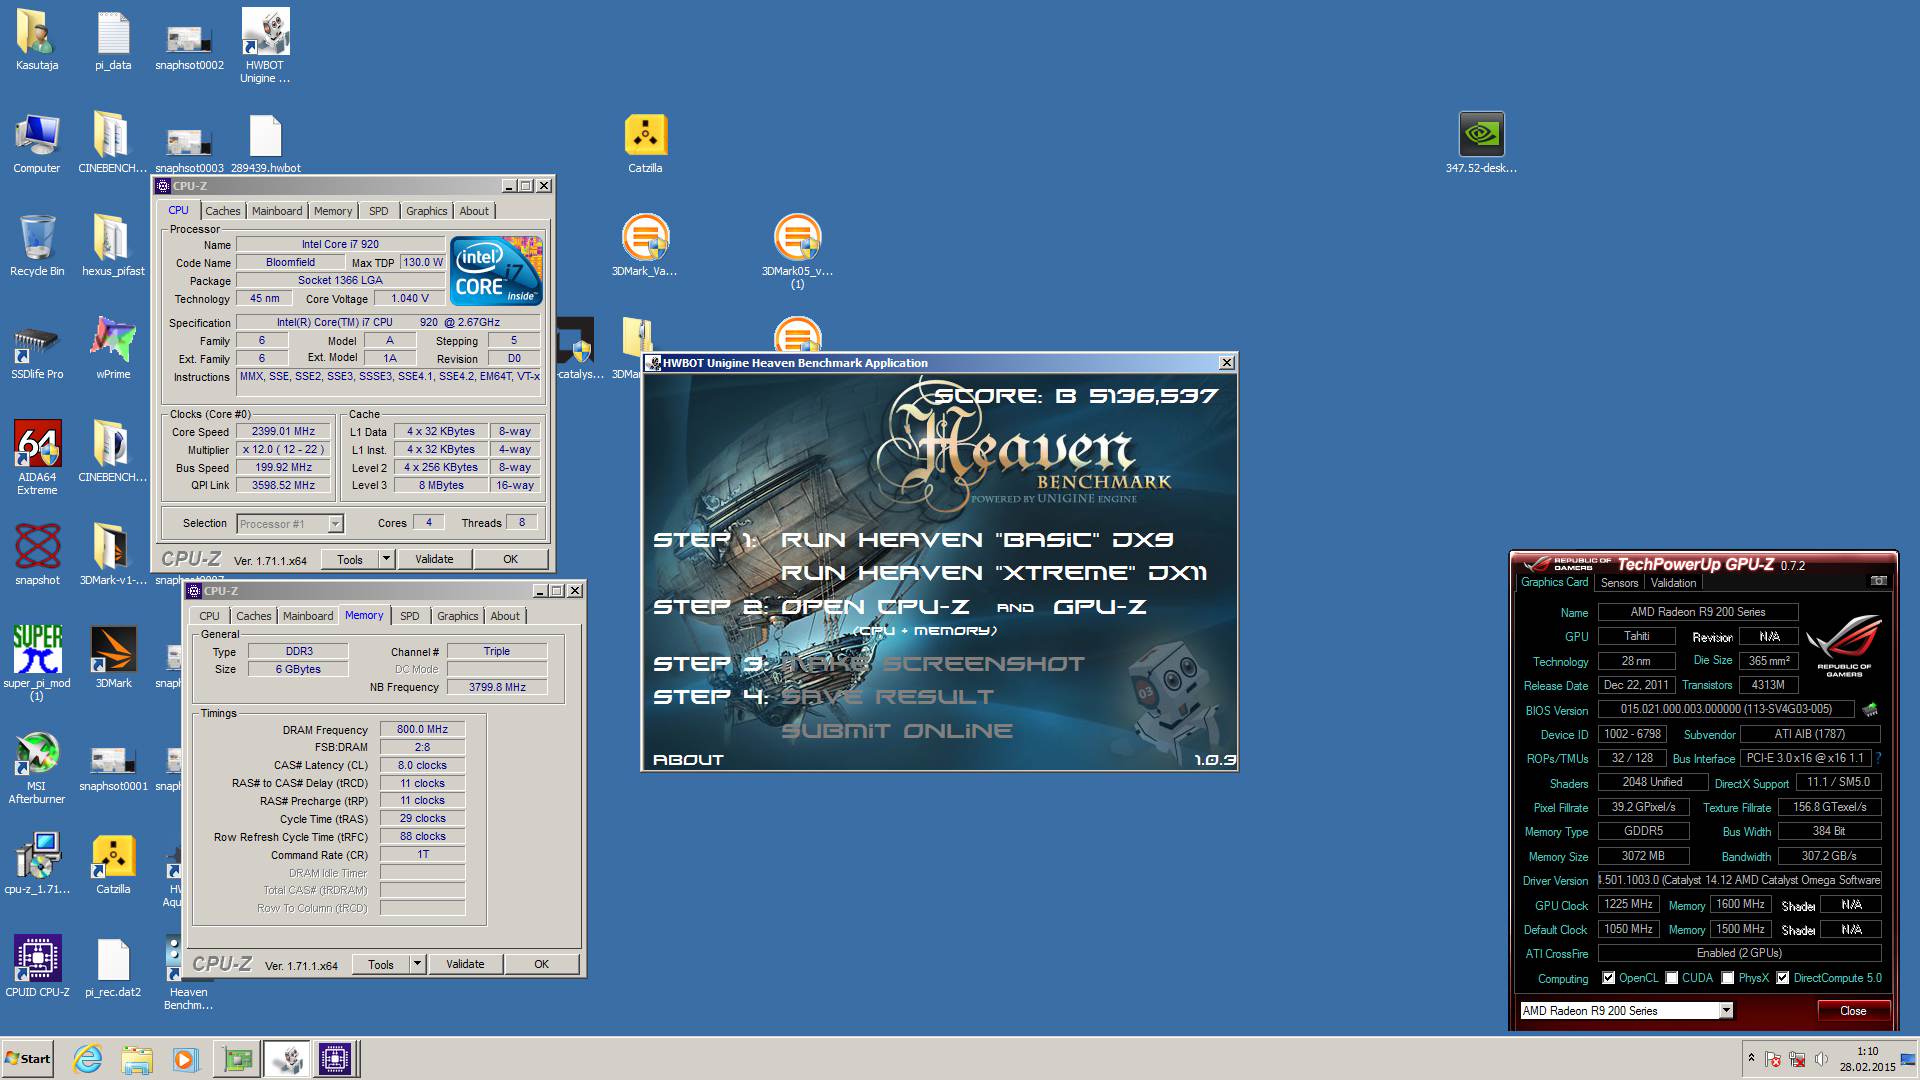1920x1080 pixels.
Task: Open the pi_data file on desktop
Action: coord(113,40)
